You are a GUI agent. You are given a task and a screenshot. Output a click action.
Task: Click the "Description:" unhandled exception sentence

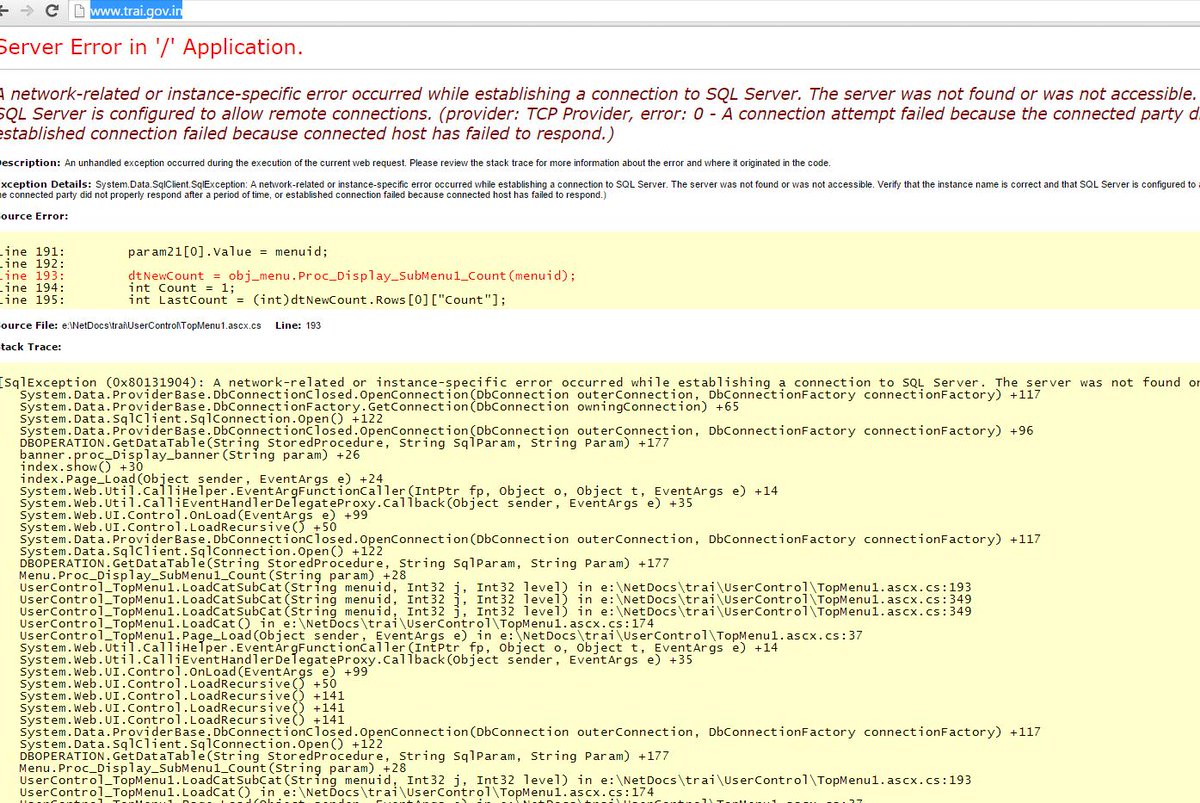click(414, 163)
